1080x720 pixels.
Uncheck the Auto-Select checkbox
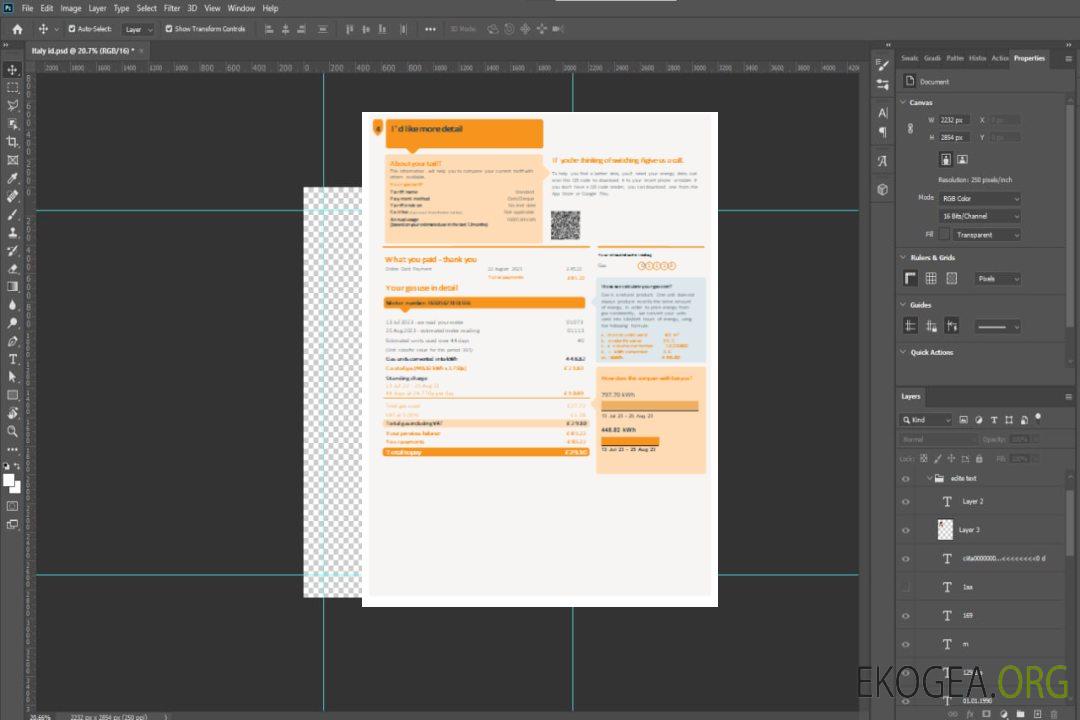click(x=72, y=29)
